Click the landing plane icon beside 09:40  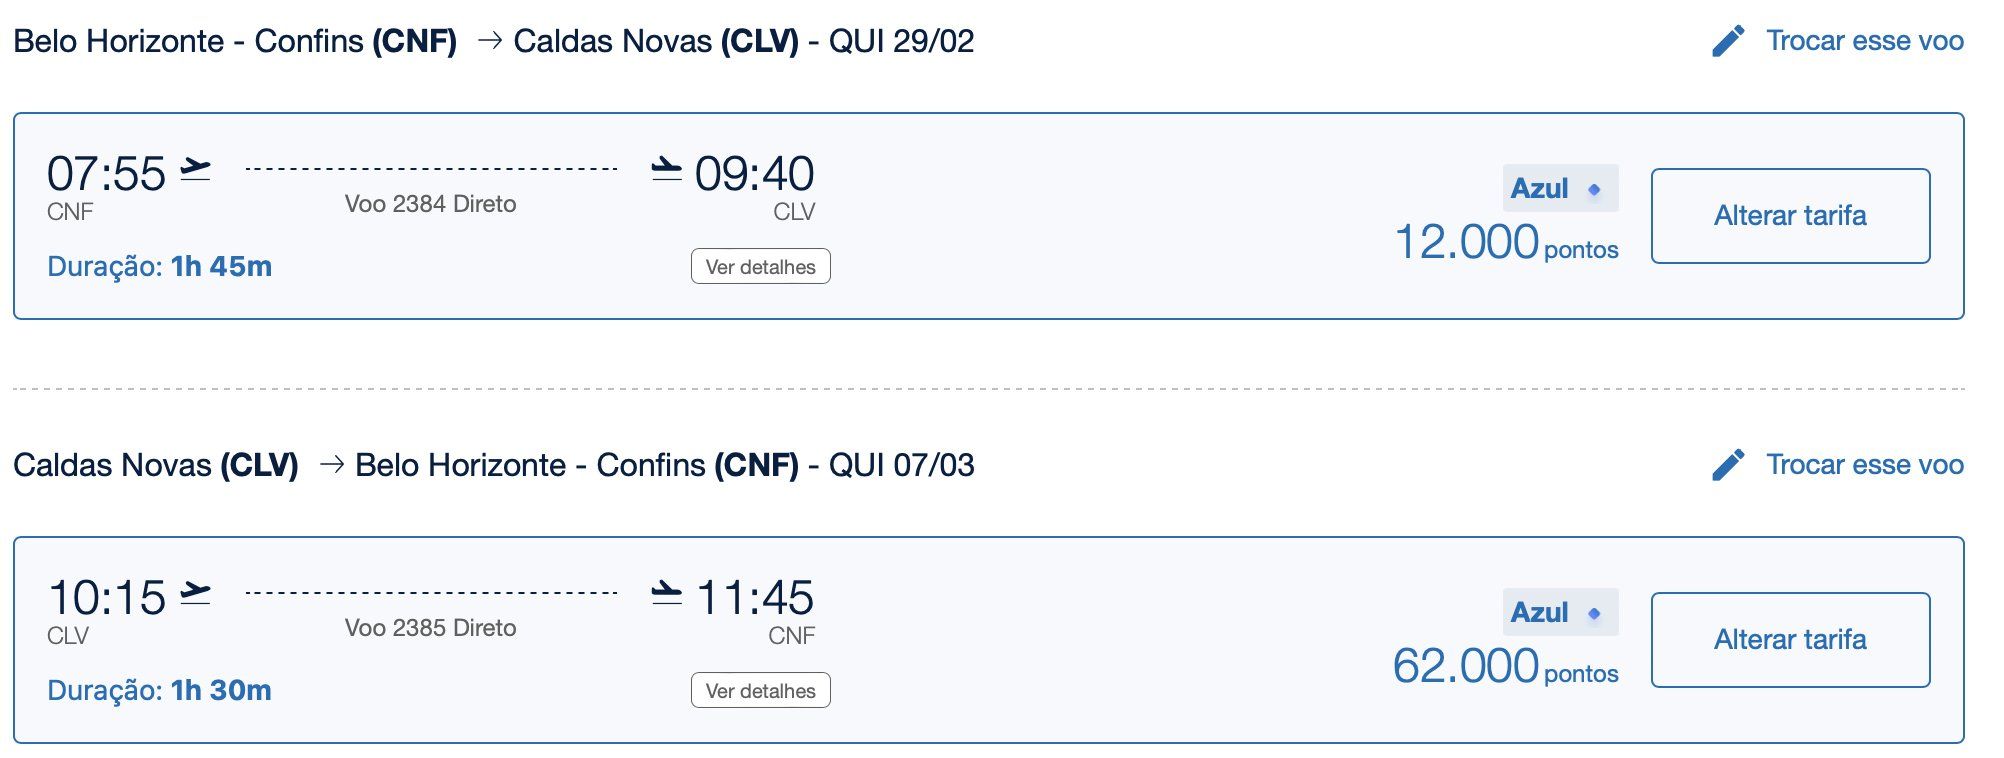coord(666,170)
